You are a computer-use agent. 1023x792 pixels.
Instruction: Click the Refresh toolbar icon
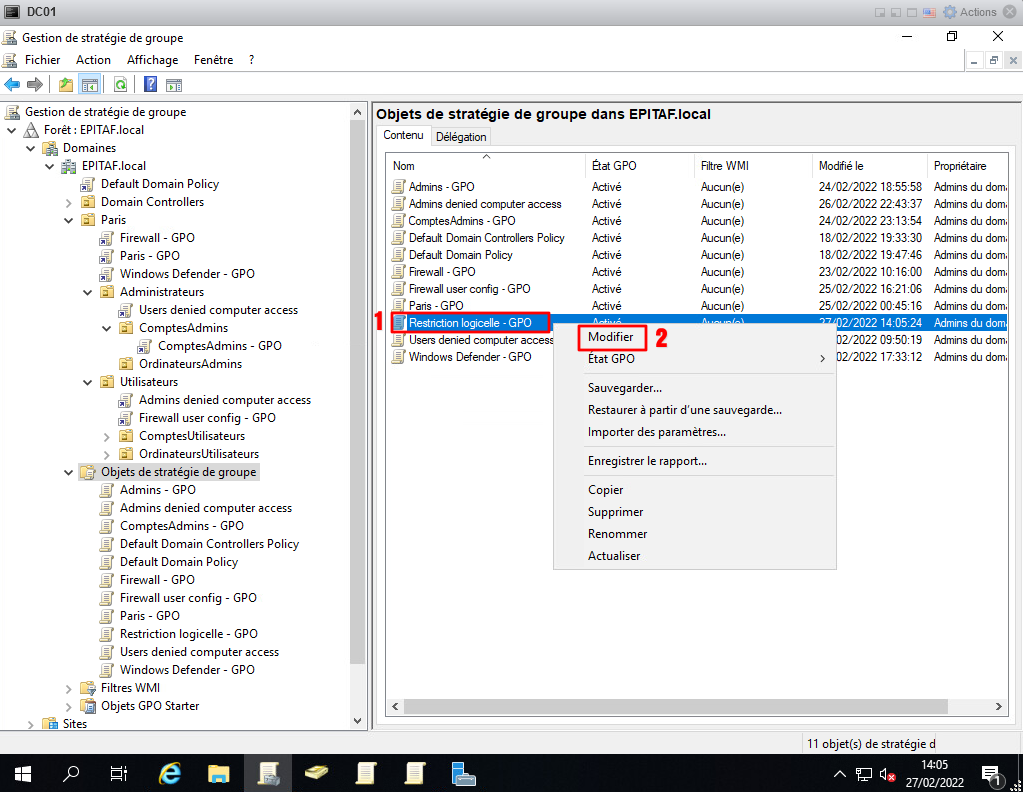[120, 85]
